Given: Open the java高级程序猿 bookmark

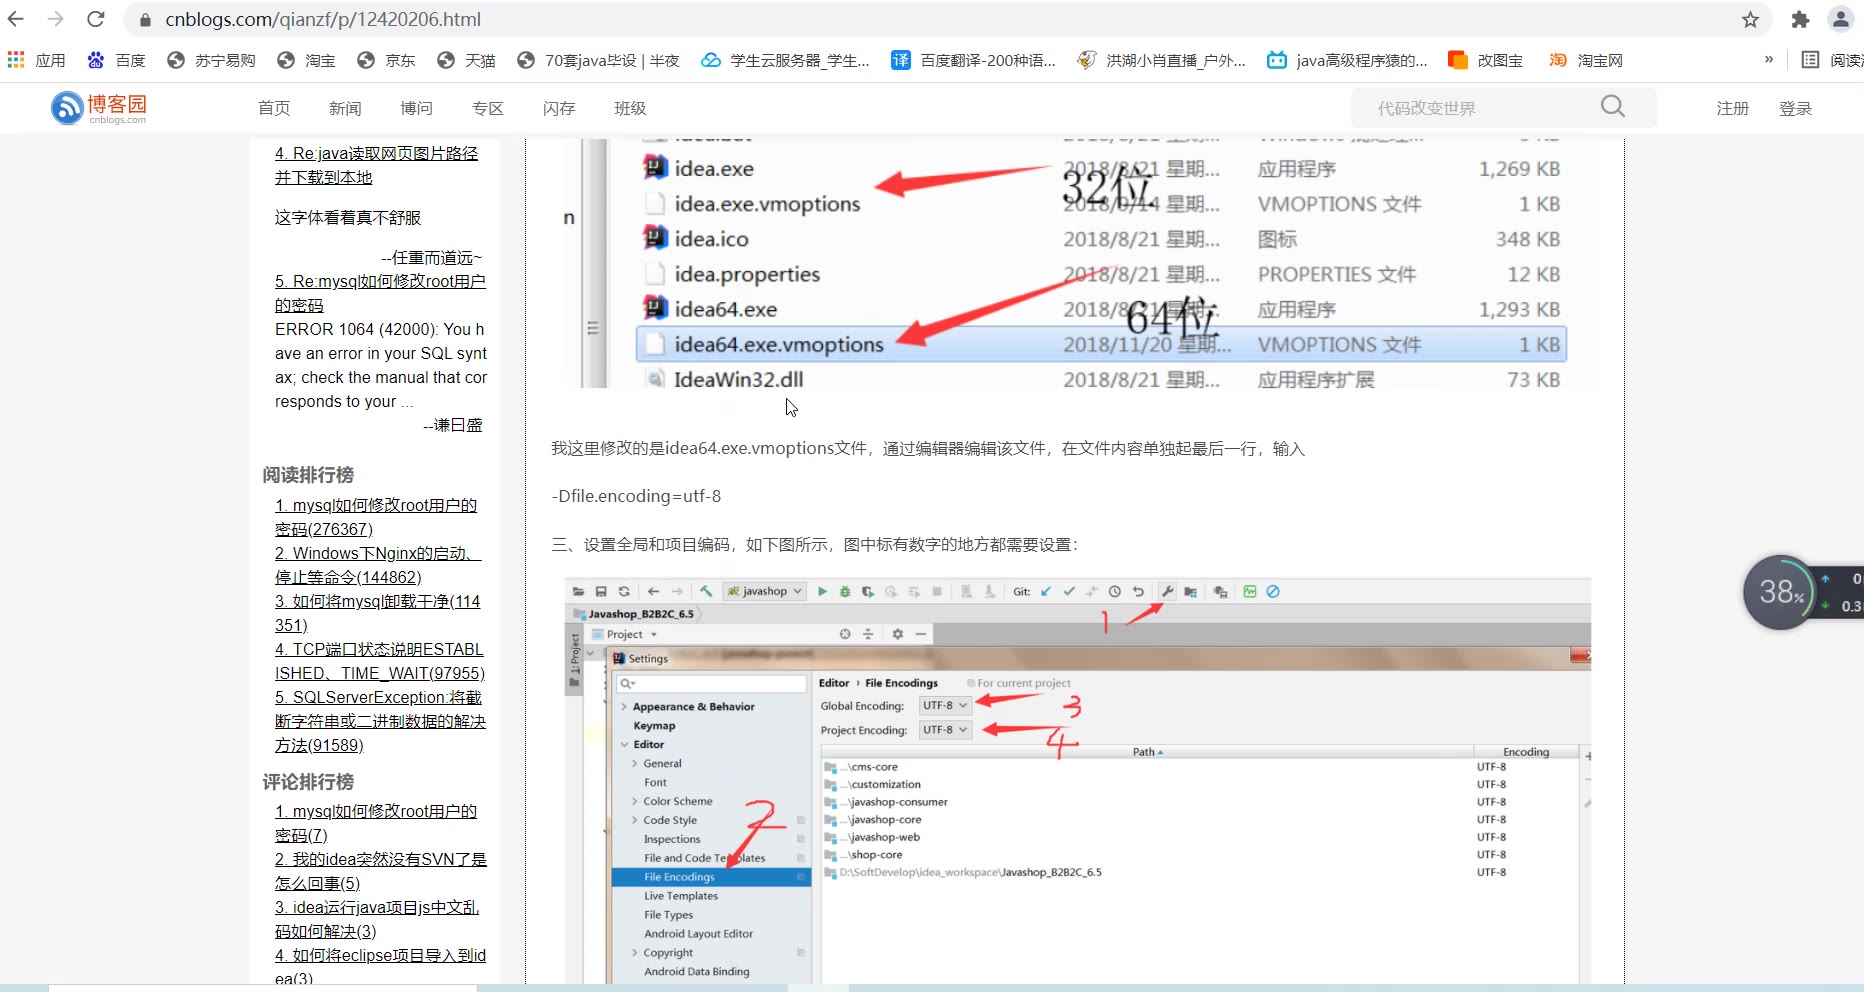Looking at the screenshot, I should coord(1347,61).
